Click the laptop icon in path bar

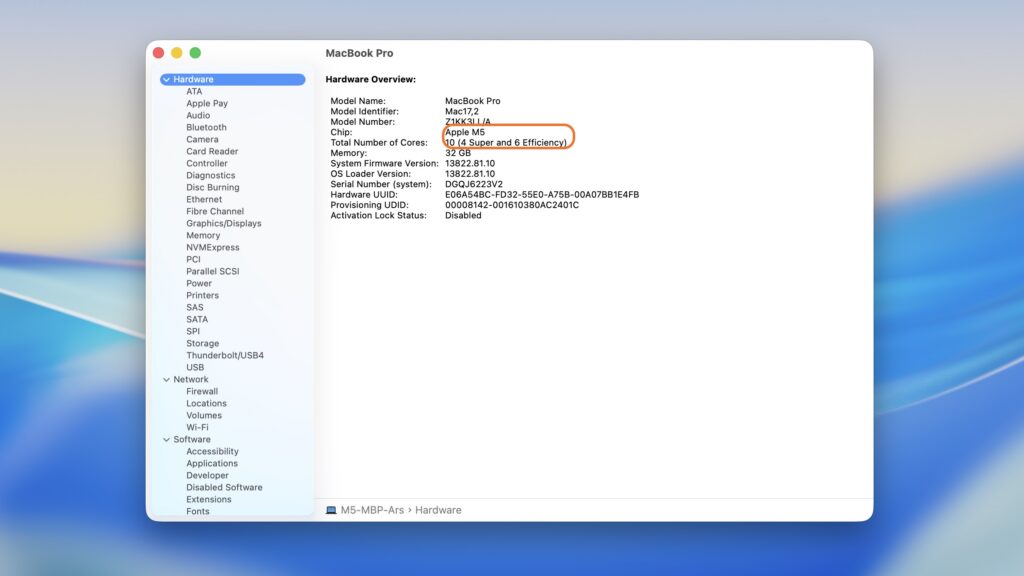click(x=331, y=510)
